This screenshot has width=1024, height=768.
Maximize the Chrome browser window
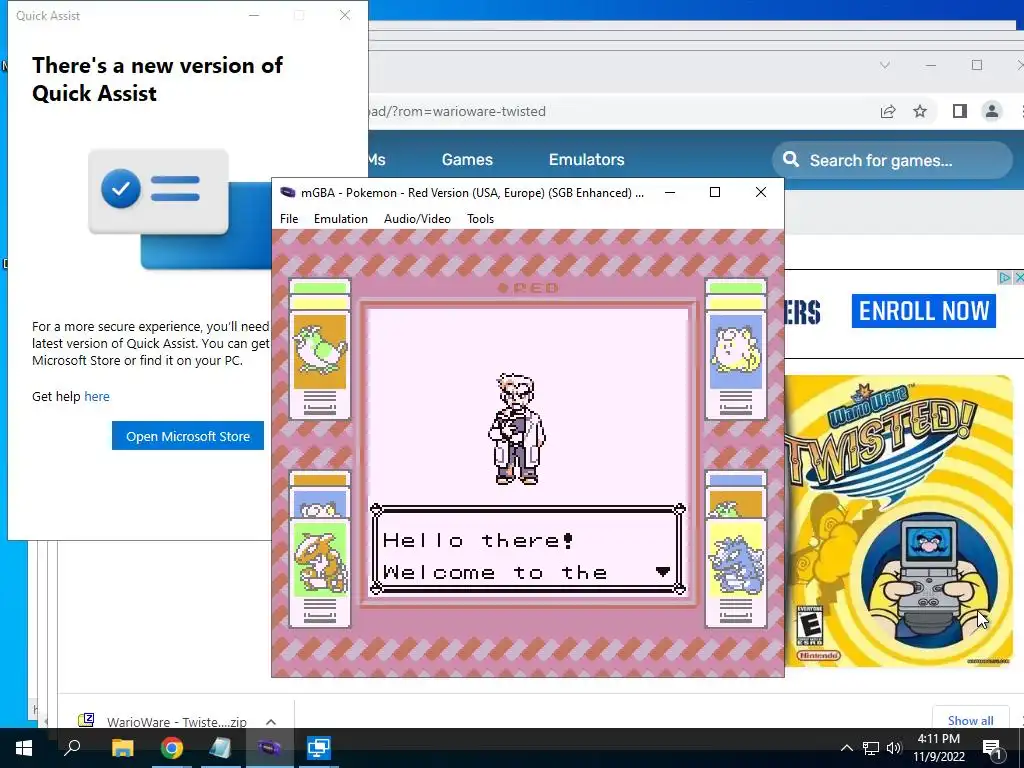point(977,65)
